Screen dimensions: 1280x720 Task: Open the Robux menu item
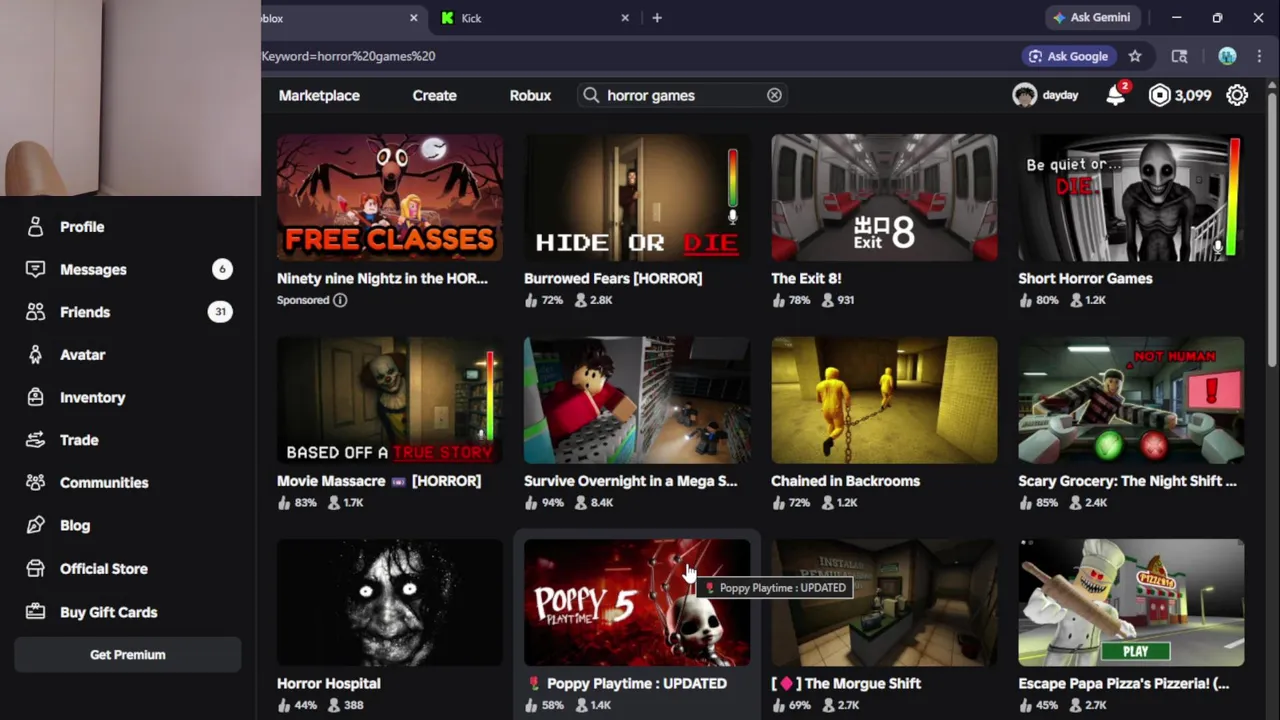(530, 95)
